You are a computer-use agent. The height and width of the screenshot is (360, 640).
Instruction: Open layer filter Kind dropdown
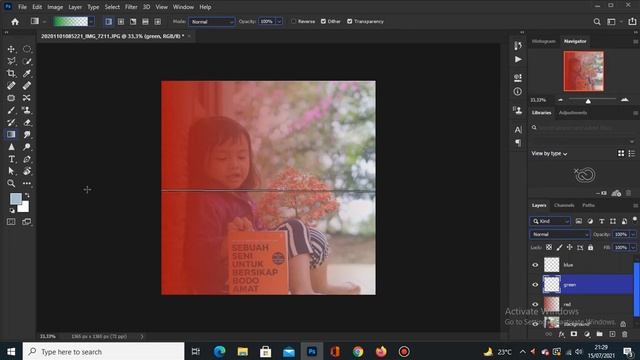(x=550, y=221)
